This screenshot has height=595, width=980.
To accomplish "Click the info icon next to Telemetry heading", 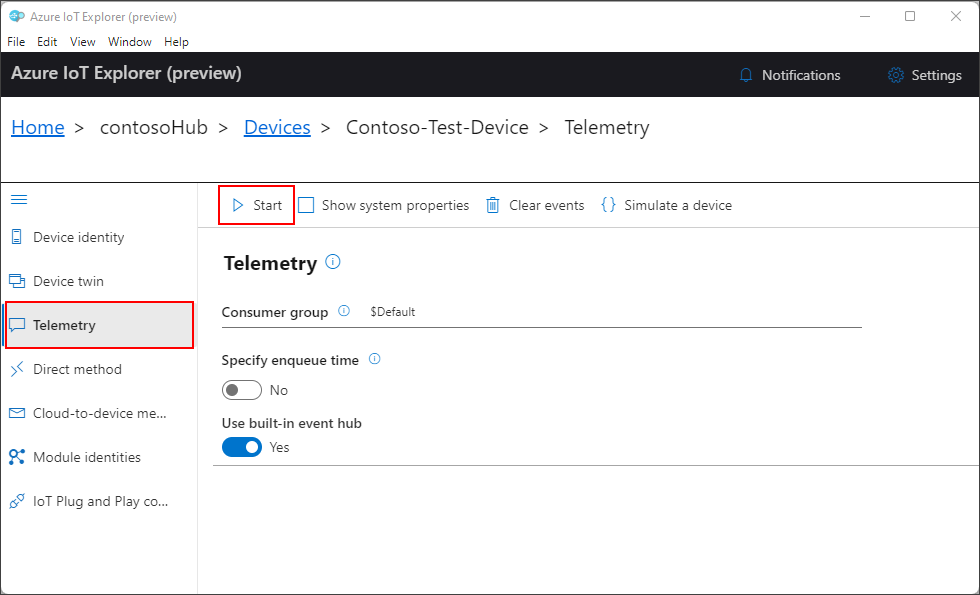I will pos(333,262).
